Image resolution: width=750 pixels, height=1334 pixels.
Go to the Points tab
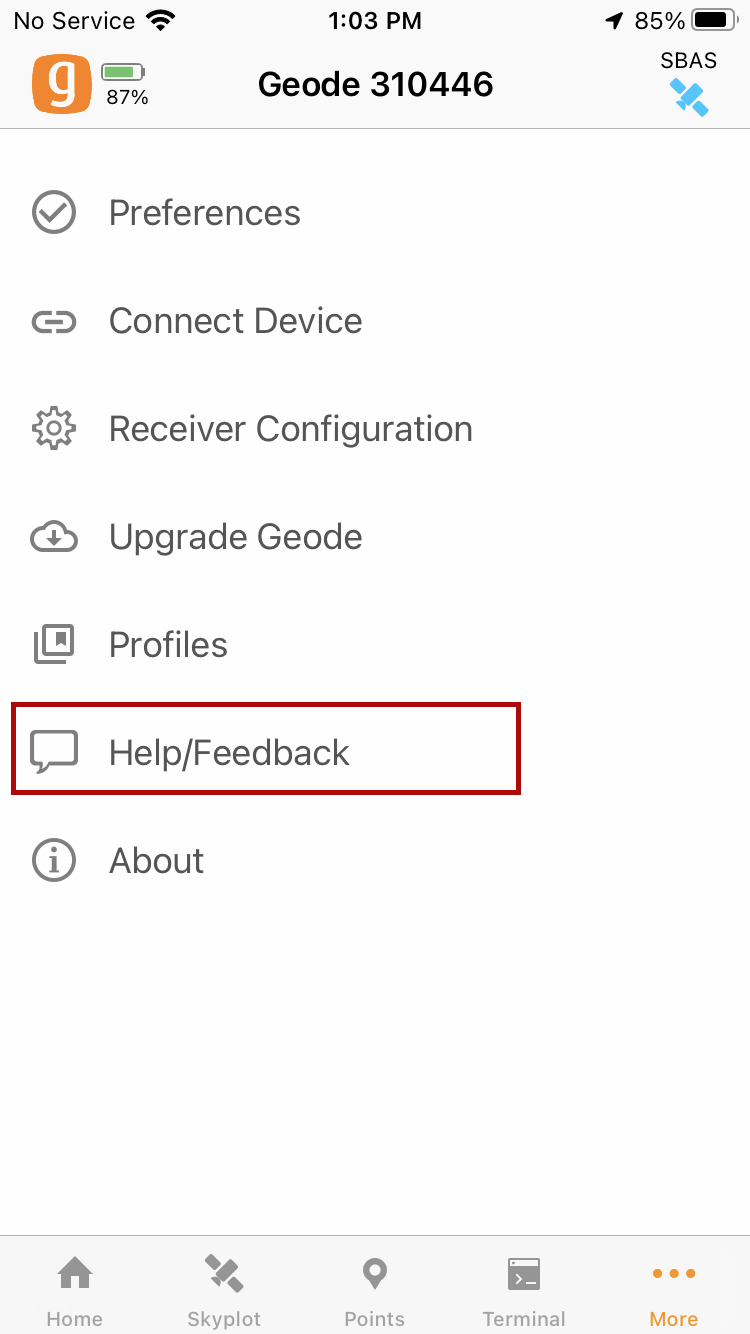[x=374, y=1290]
